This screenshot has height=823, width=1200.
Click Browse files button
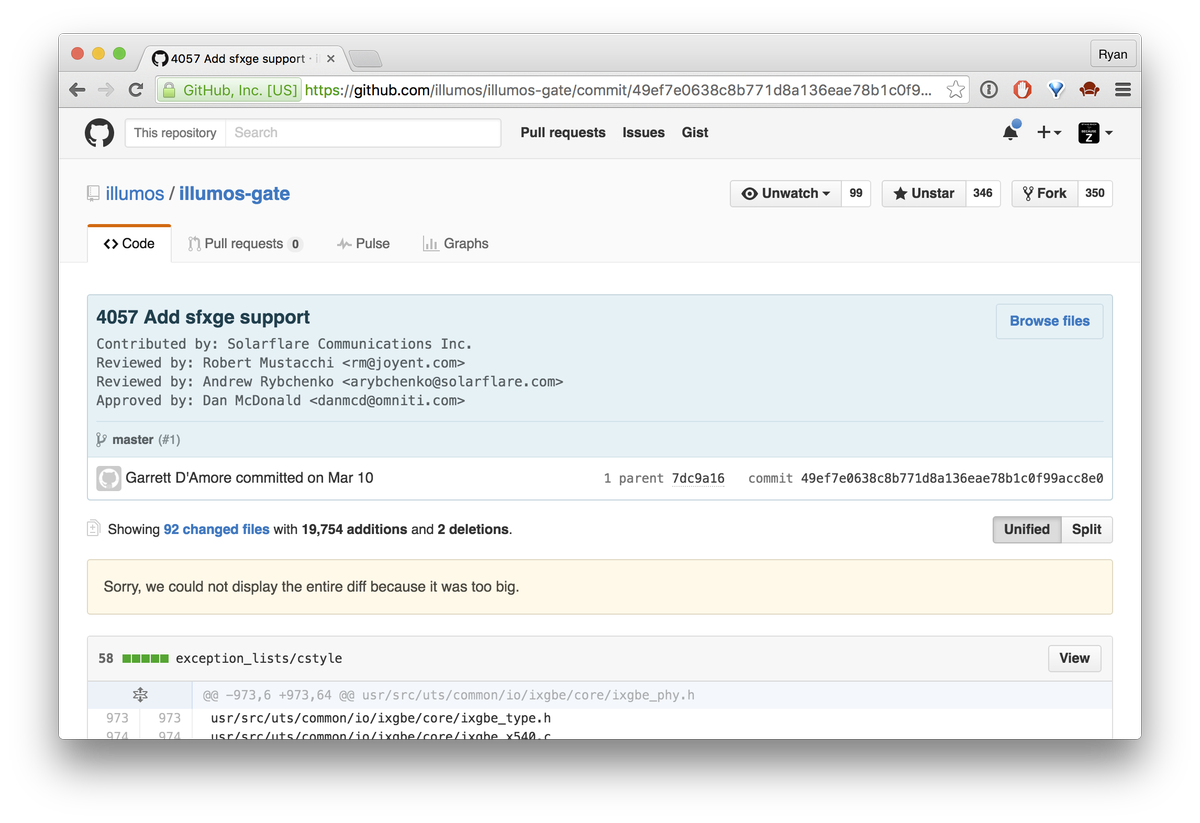pos(1050,321)
